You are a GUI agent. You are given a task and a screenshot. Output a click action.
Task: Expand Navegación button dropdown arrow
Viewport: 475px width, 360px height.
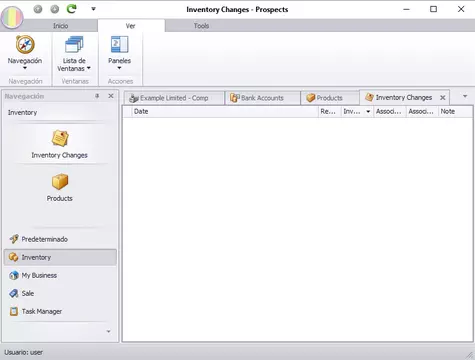(x=25, y=68)
